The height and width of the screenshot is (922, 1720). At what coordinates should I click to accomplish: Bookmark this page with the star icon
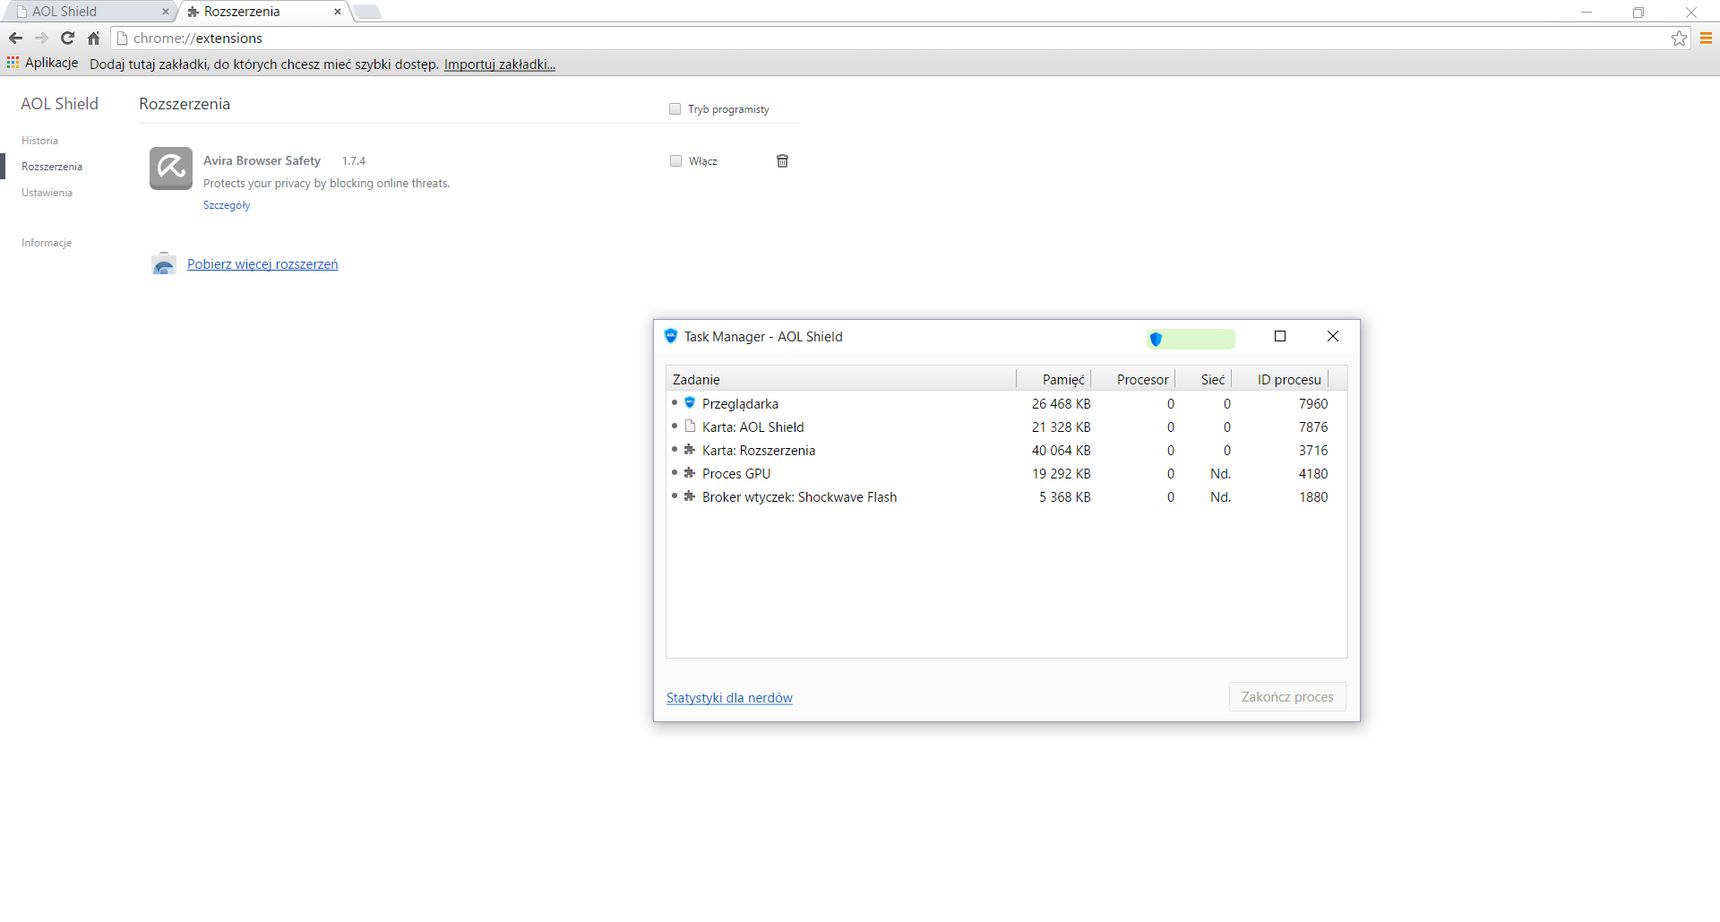pyautogui.click(x=1679, y=38)
